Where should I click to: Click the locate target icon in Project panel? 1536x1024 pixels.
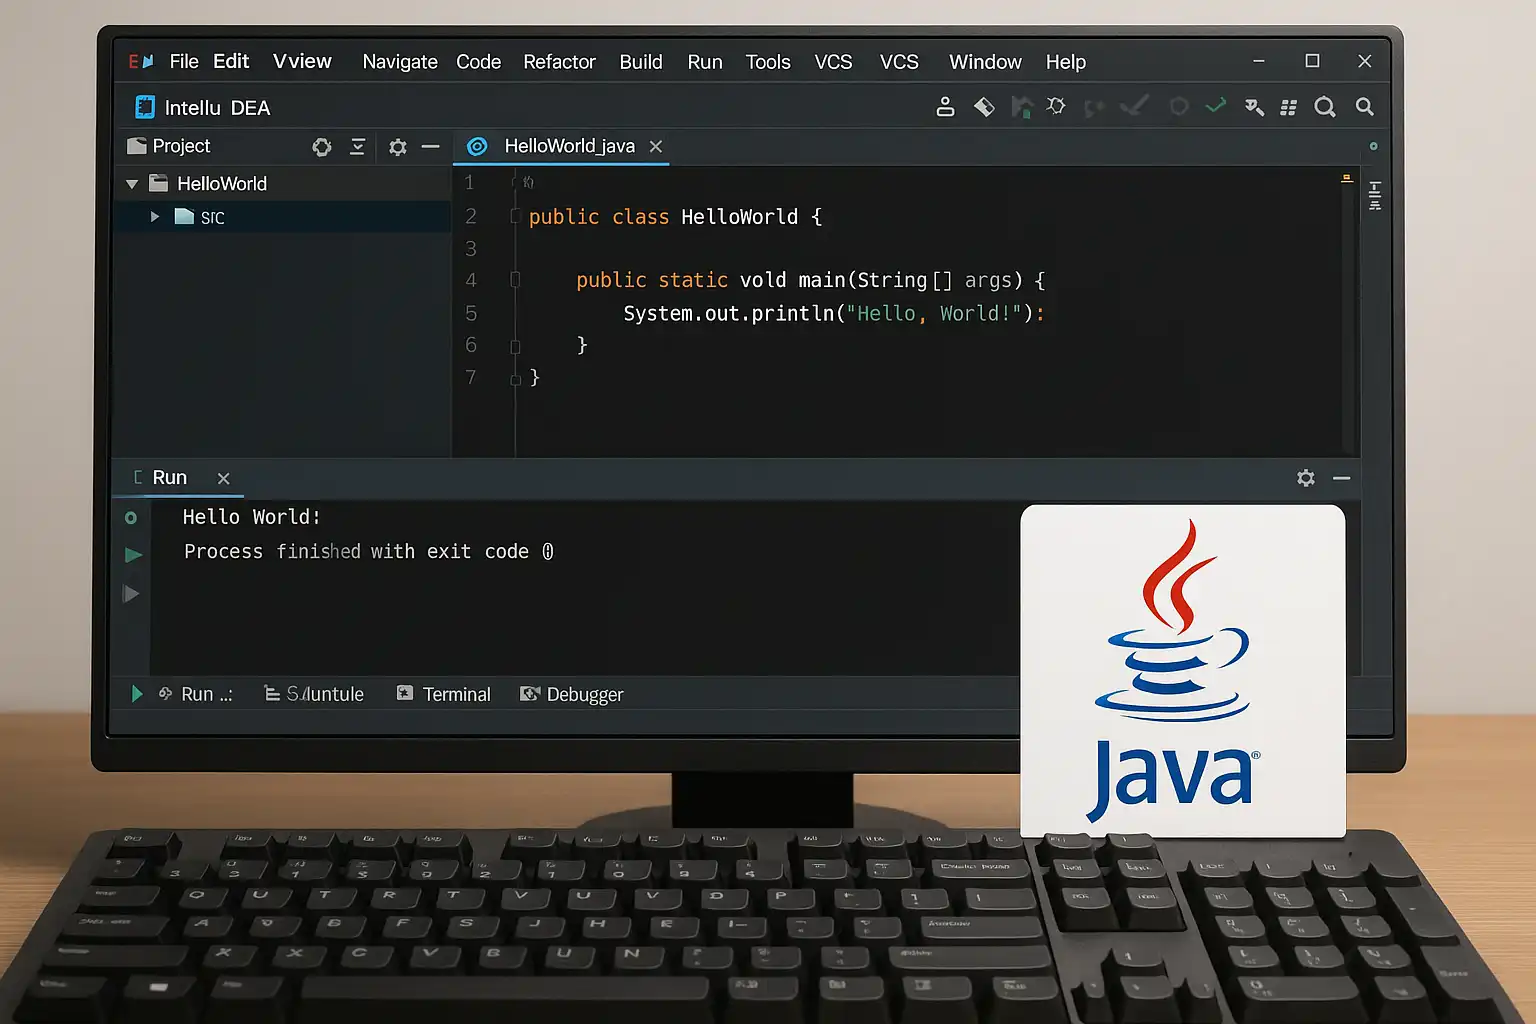[x=322, y=147]
